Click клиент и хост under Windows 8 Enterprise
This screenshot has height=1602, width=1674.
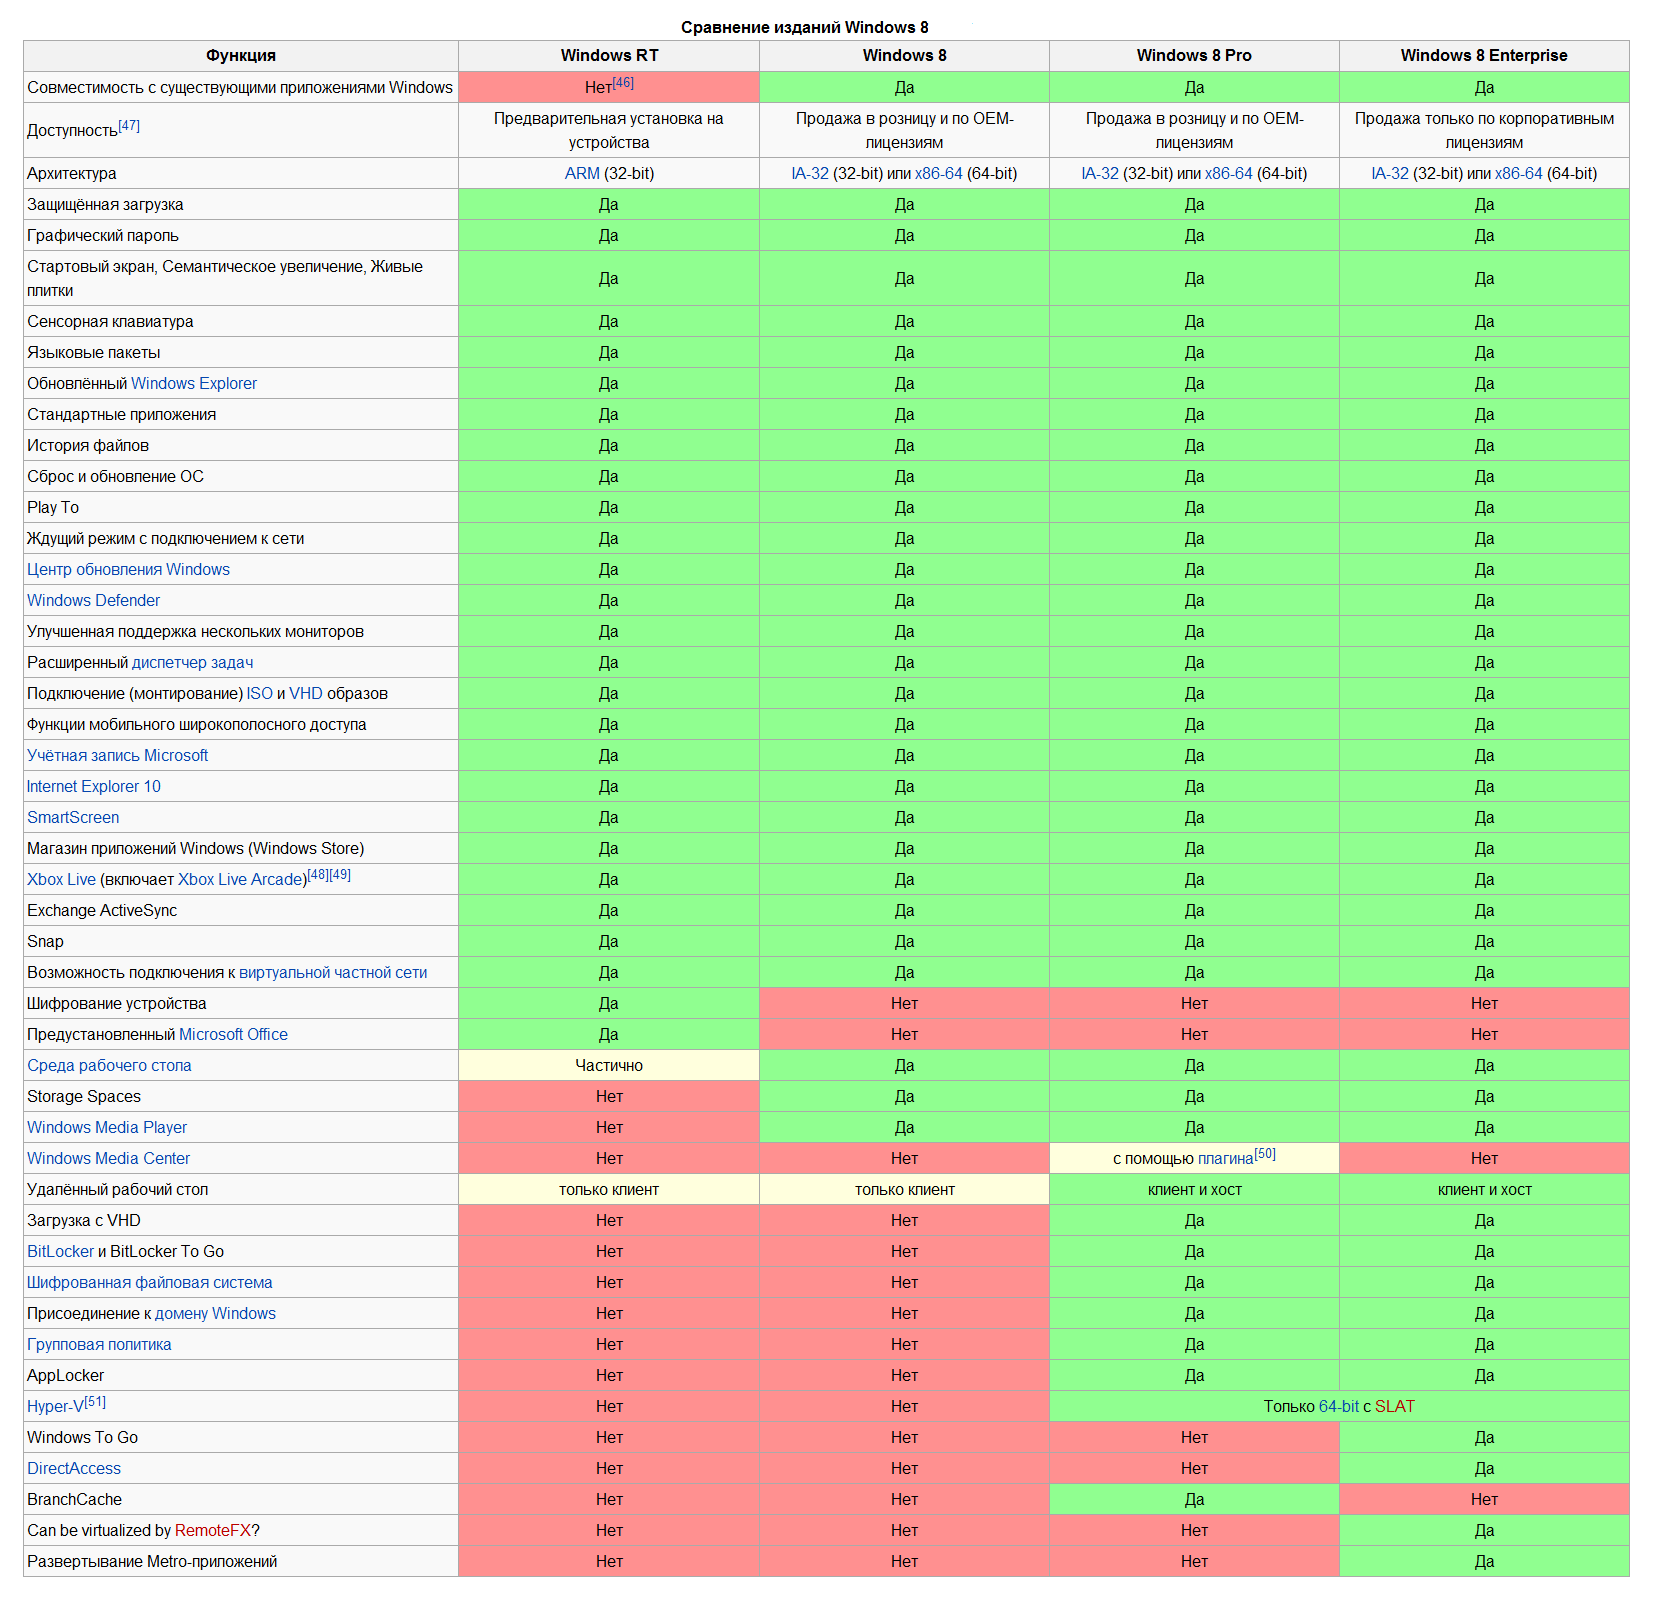tap(1484, 1189)
